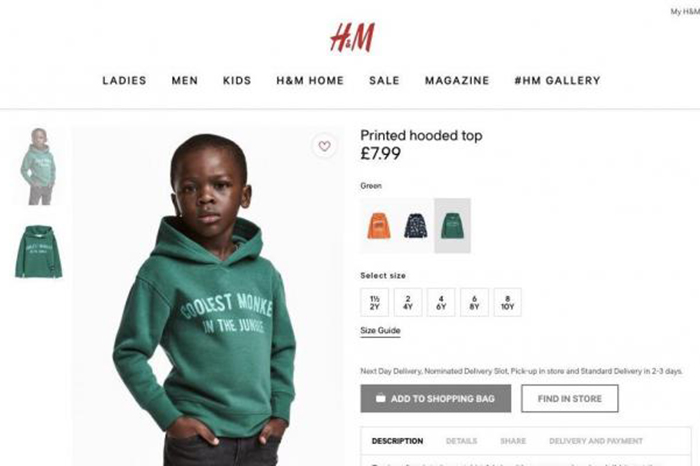View the flat green hoodie thumbnail

tap(38, 252)
